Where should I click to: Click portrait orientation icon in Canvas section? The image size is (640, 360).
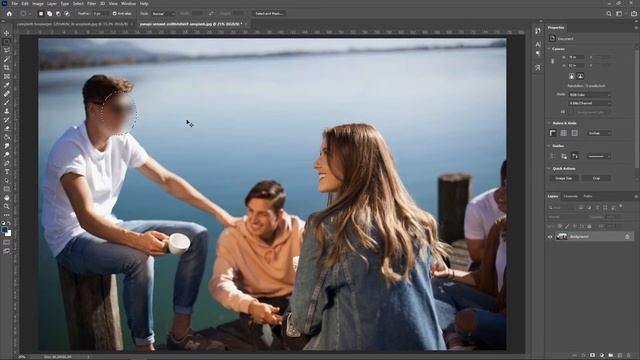(571, 76)
